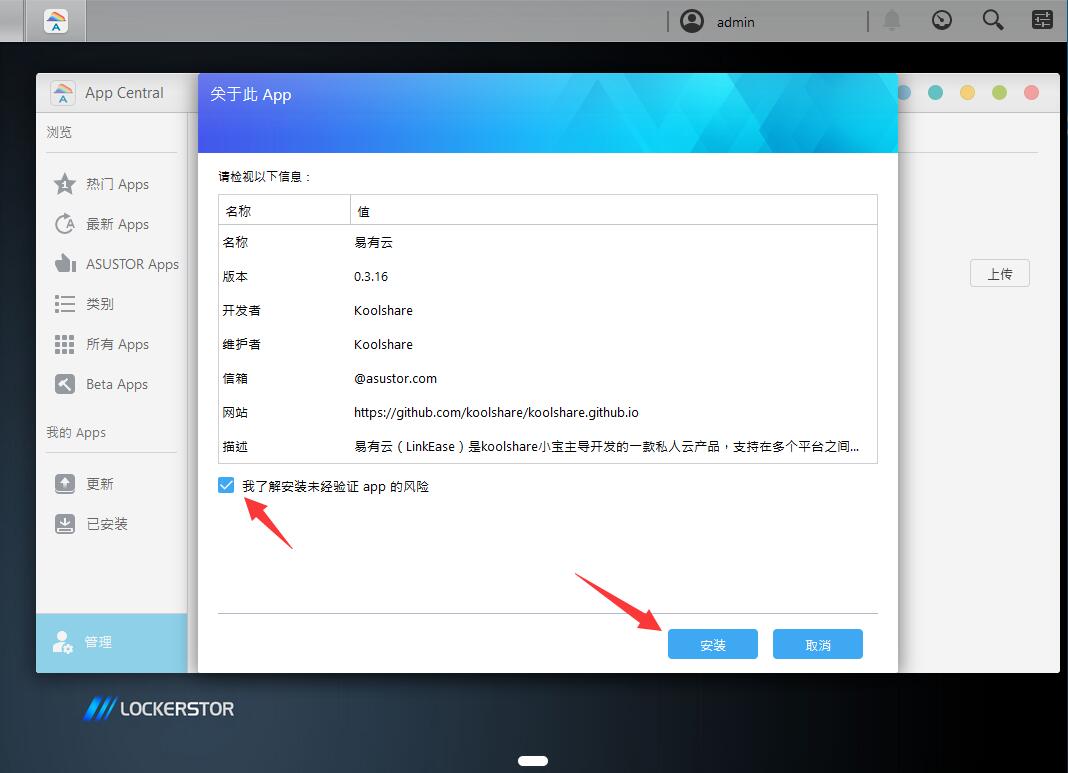Click the yellow window control dot
The height and width of the screenshot is (773, 1068).
[967, 93]
